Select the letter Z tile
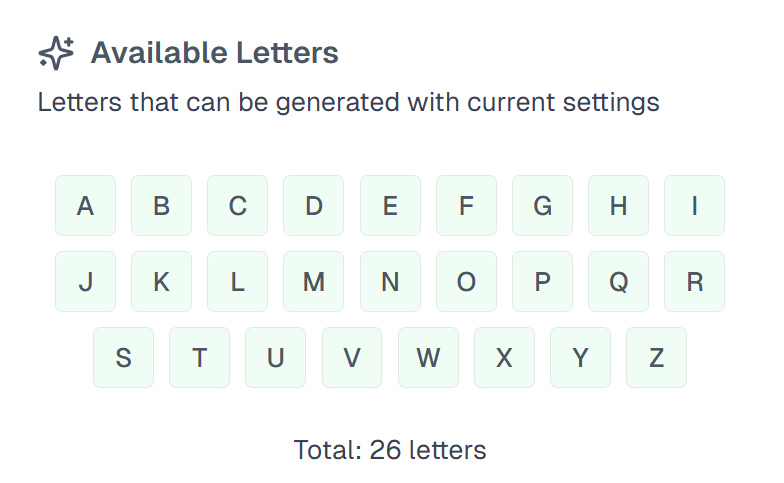 [656, 358]
